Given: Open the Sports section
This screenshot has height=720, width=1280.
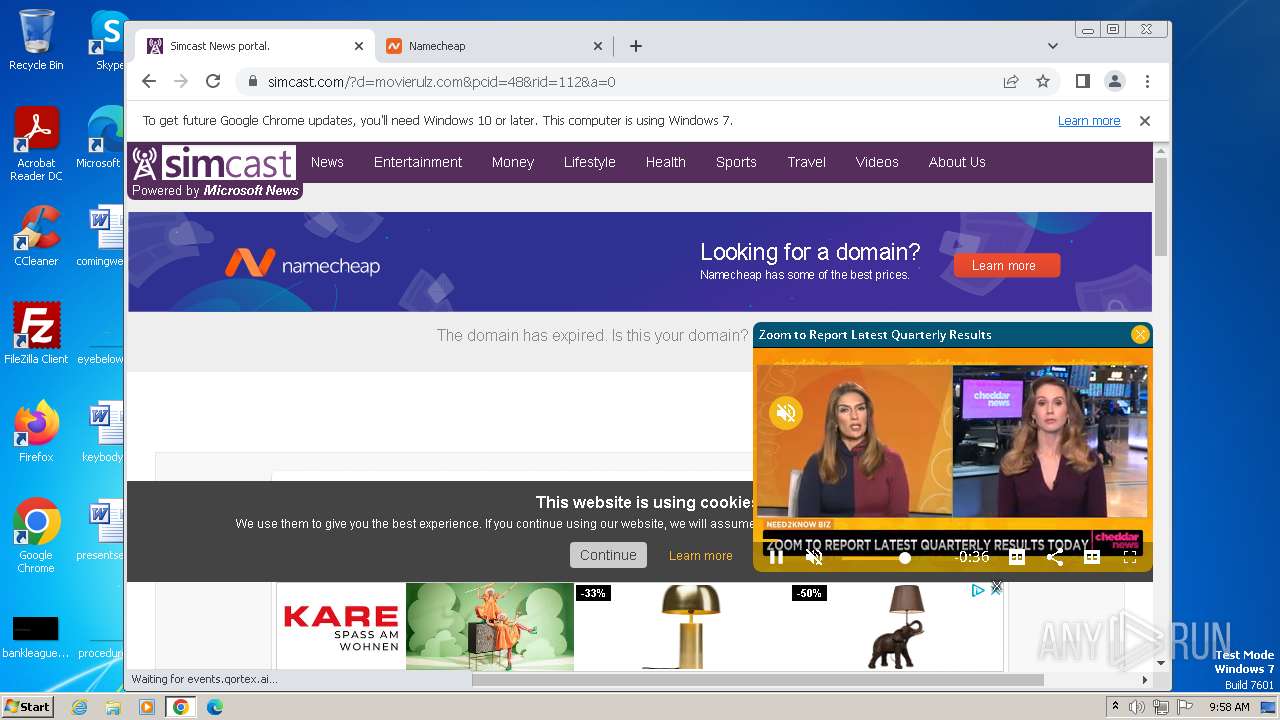Looking at the screenshot, I should click(736, 162).
